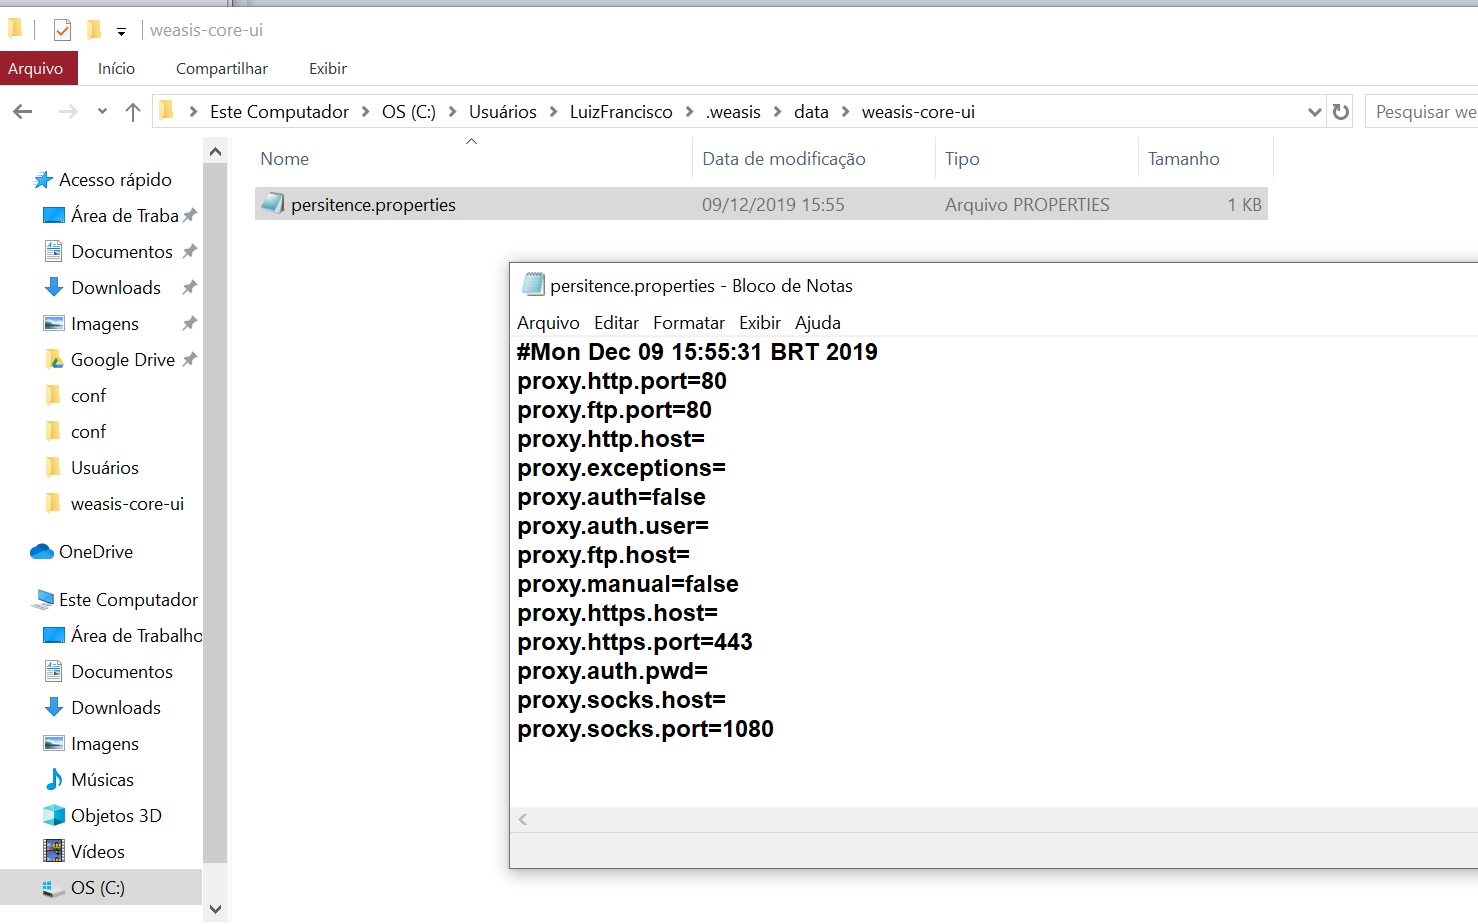
Task: Expand the Quick Access Toolbar customization arrow
Action: point(122,29)
